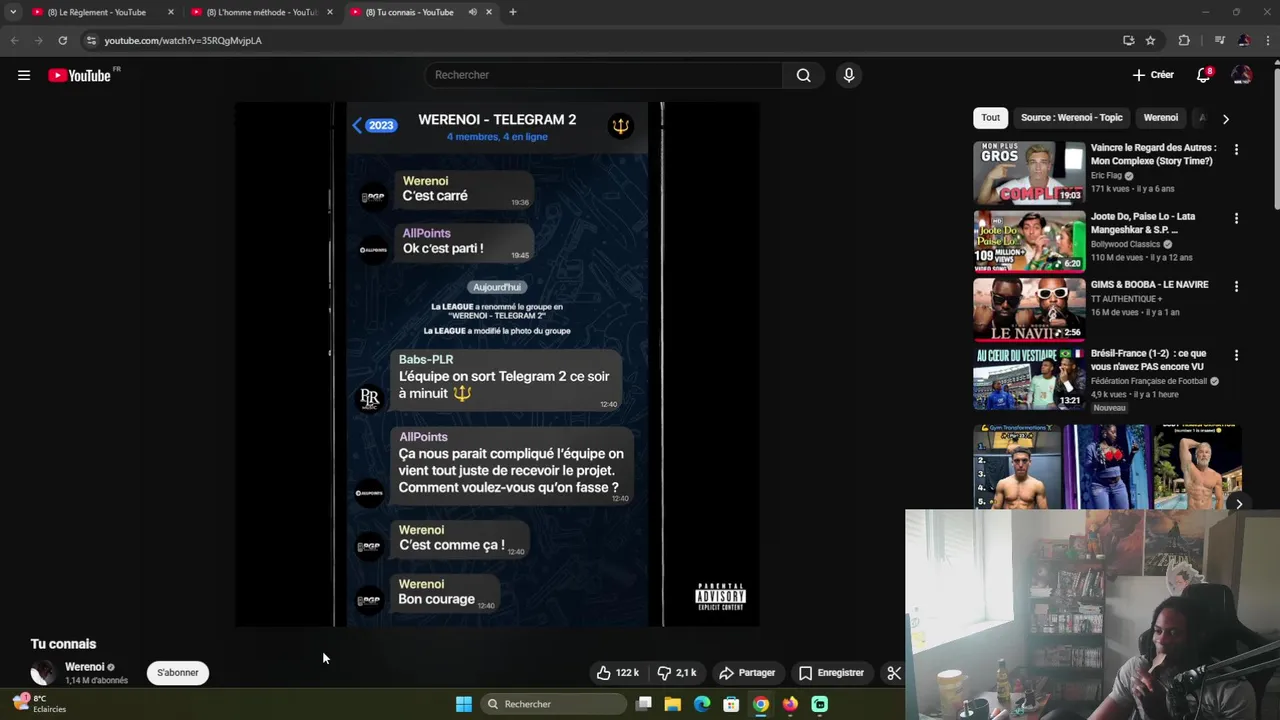
Task: Open options menu for Joote Do video
Action: point(1236,218)
